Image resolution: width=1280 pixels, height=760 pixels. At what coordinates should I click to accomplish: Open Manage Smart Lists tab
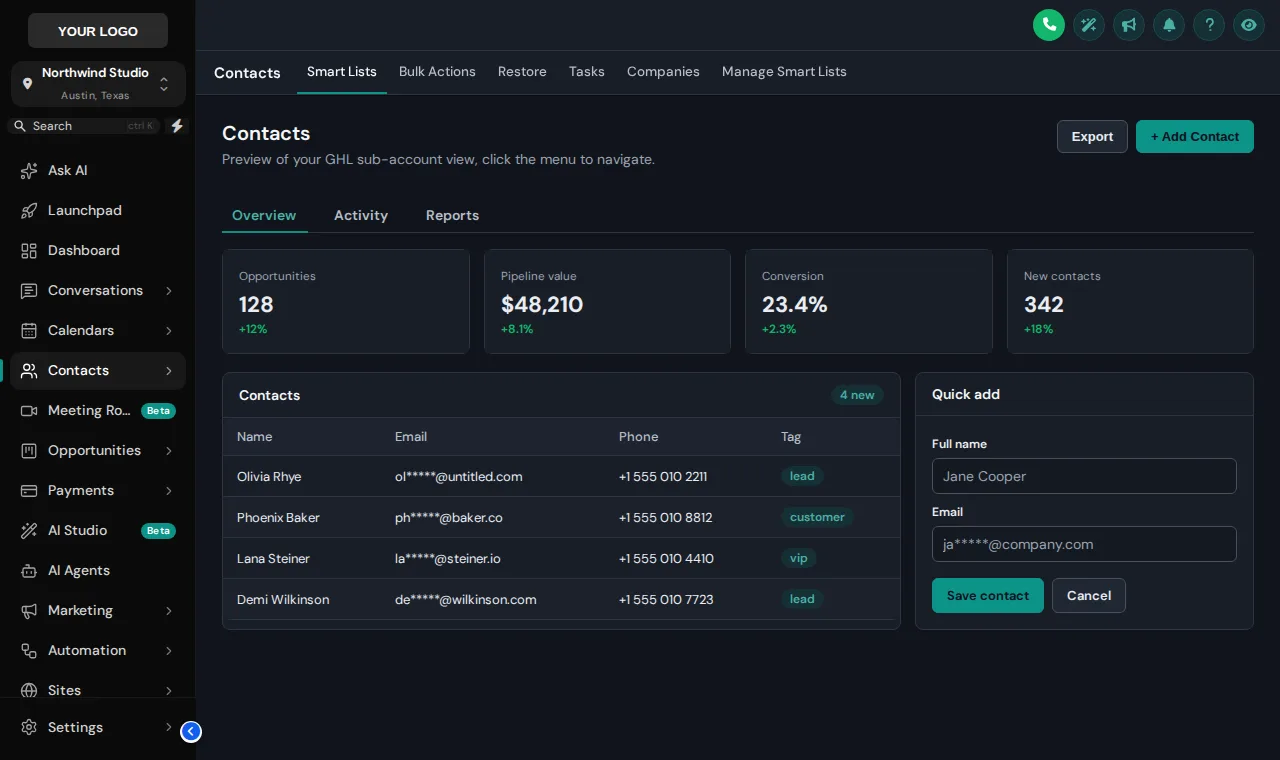tap(784, 72)
